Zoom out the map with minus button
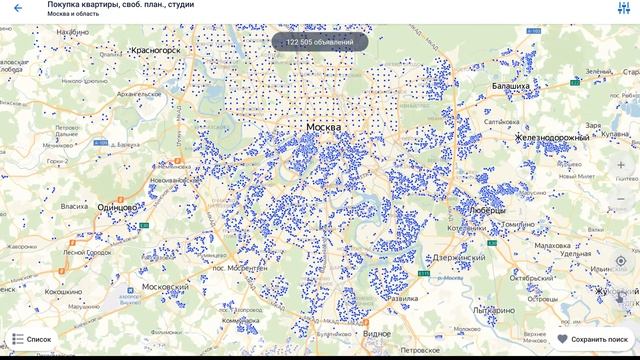Viewport: 640px width, 360px height. click(x=621, y=199)
